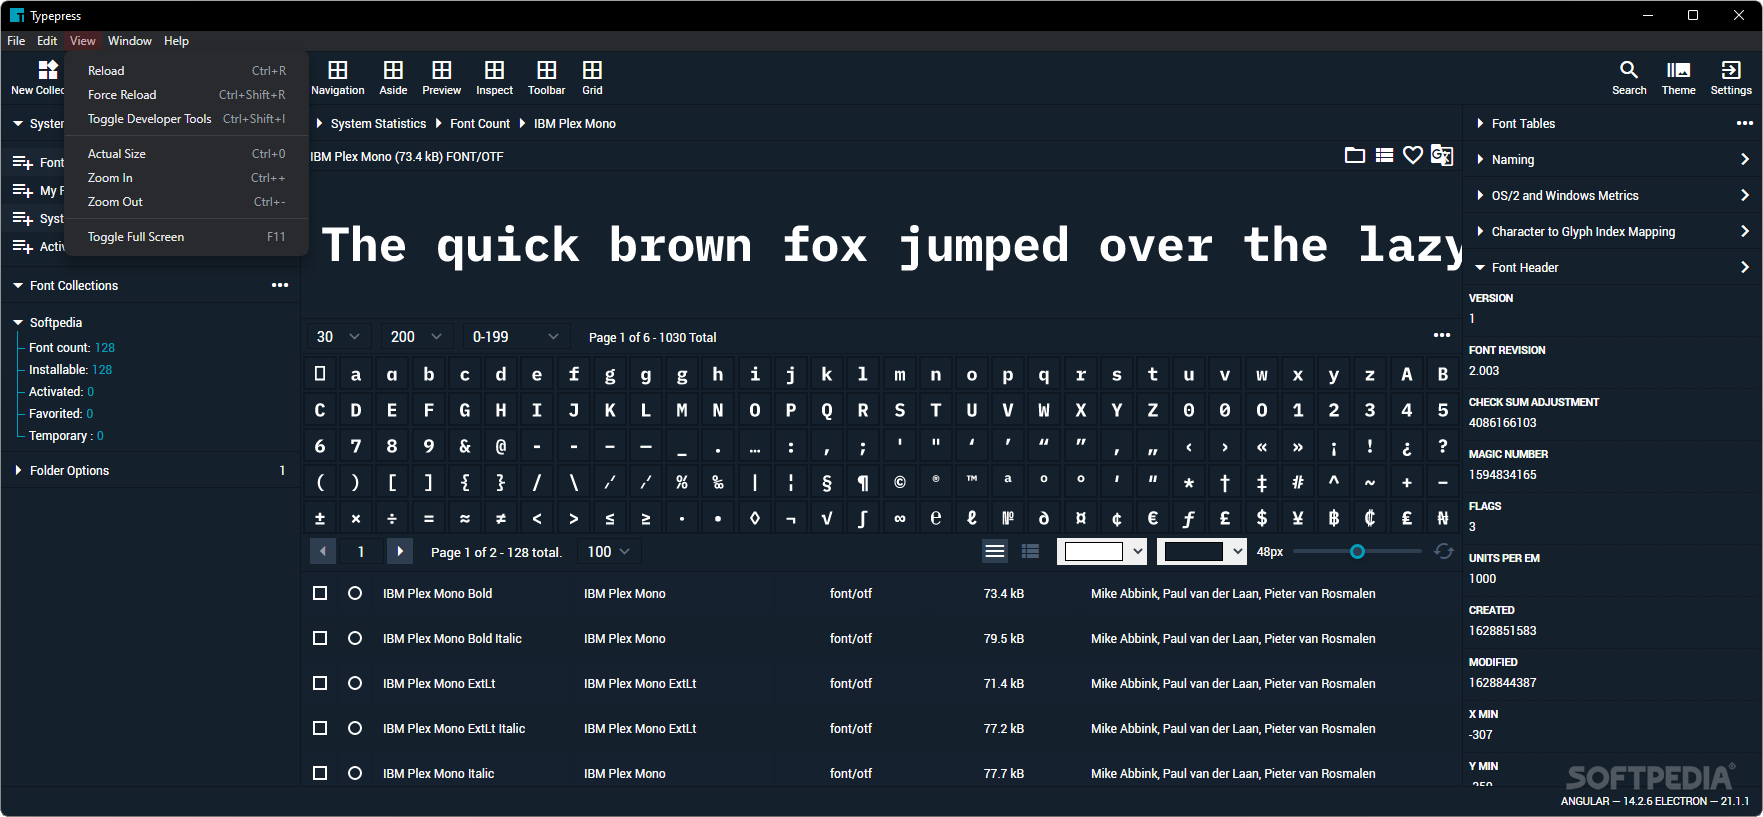Click the folder icon for IBM Plex Mono
Image resolution: width=1763 pixels, height=817 pixels.
1355,155
